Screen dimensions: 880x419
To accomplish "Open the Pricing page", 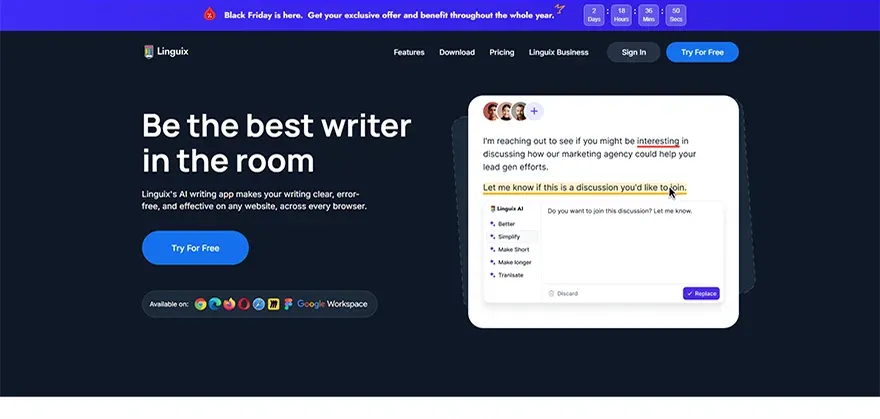I will tap(502, 52).
